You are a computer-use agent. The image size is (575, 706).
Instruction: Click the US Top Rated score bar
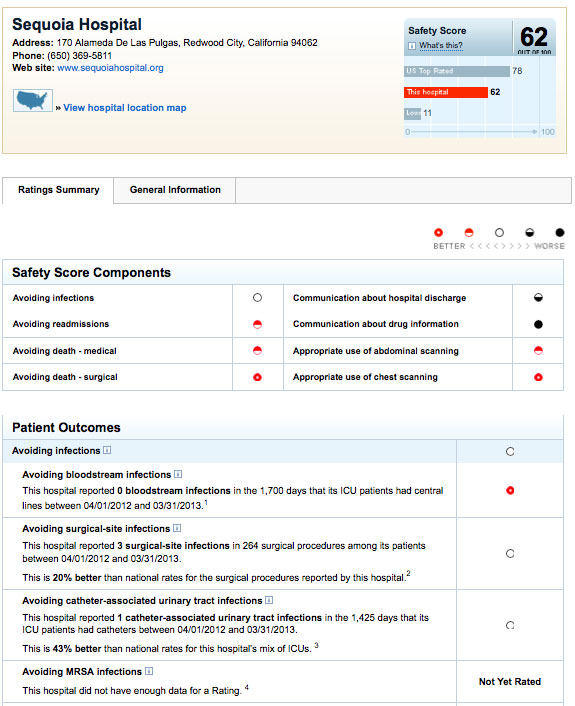(x=457, y=71)
